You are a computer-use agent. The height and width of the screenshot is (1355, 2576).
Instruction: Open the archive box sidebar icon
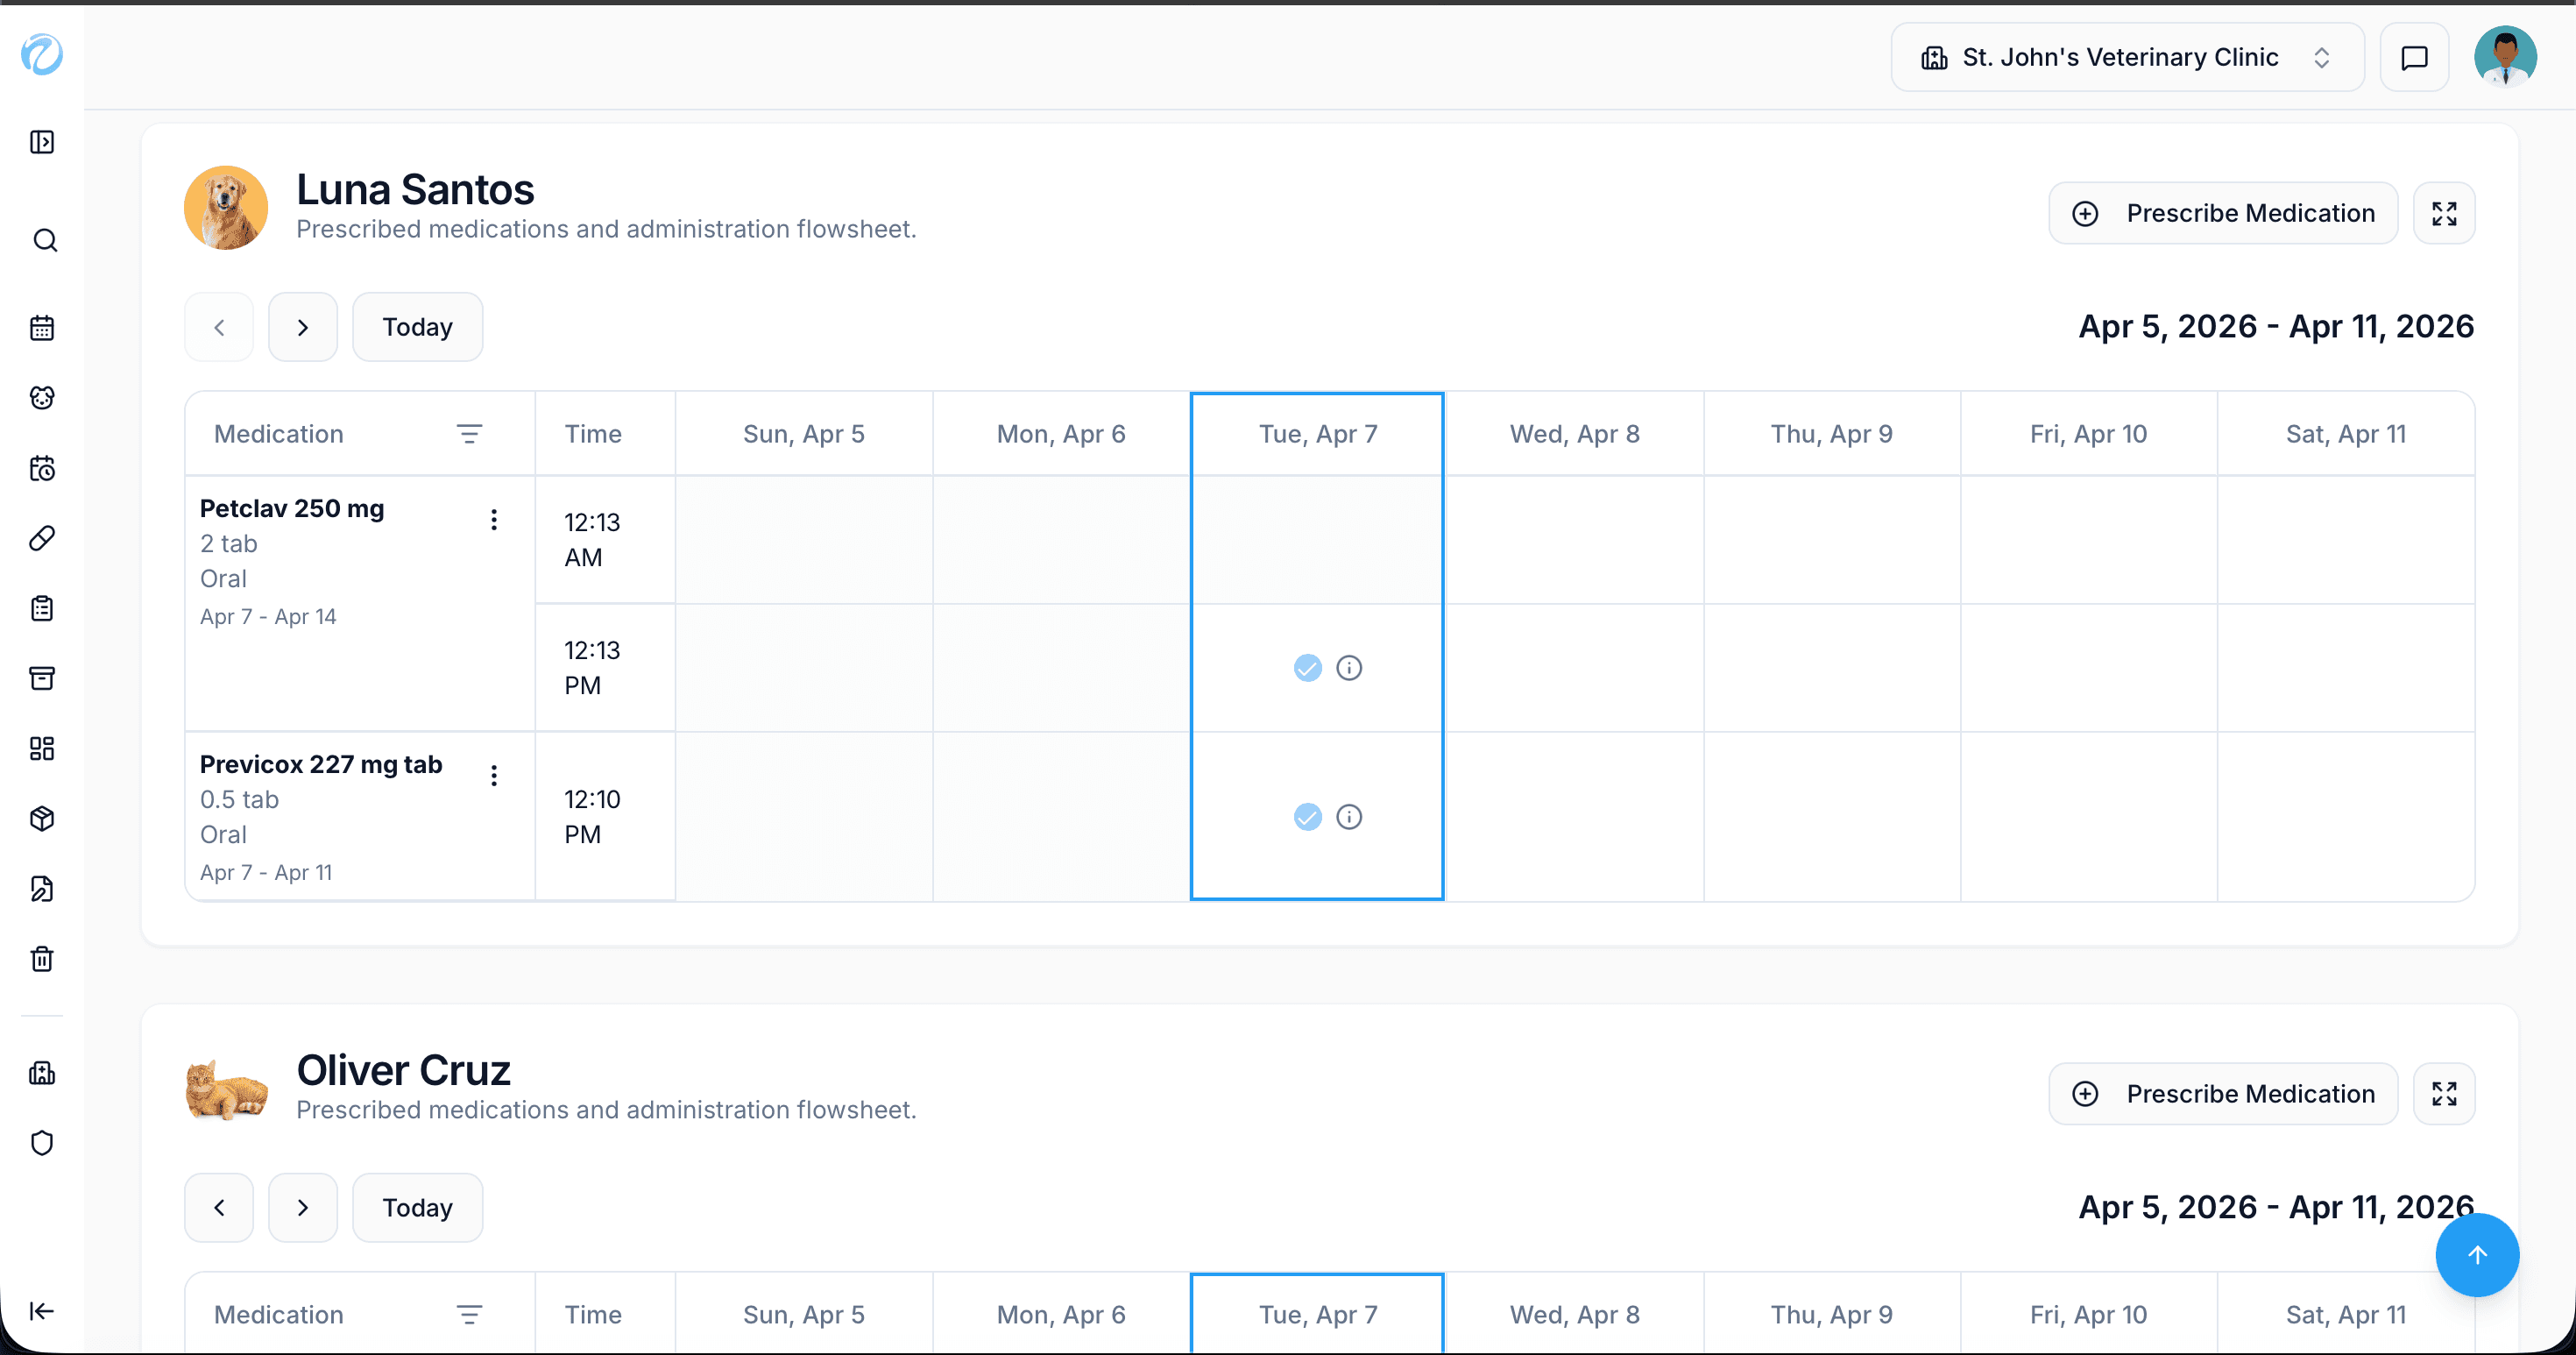click(42, 678)
